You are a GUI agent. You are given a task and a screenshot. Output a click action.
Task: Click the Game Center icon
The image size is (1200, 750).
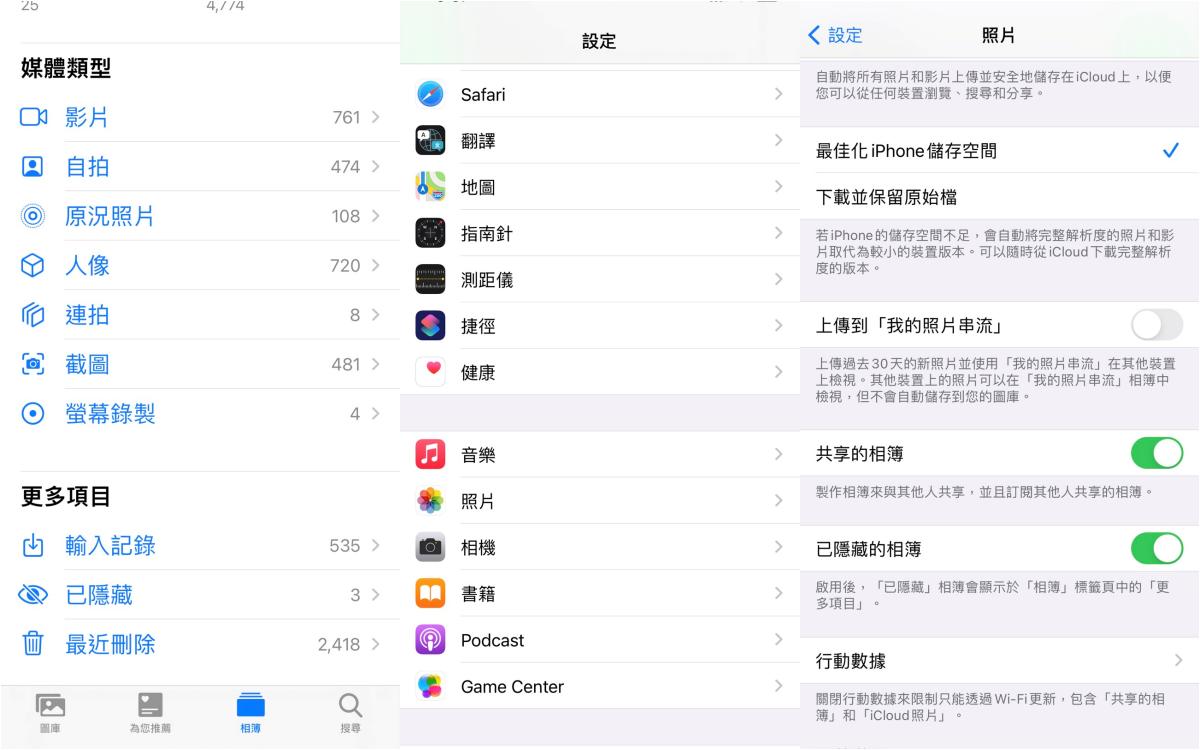tap(430, 686)
